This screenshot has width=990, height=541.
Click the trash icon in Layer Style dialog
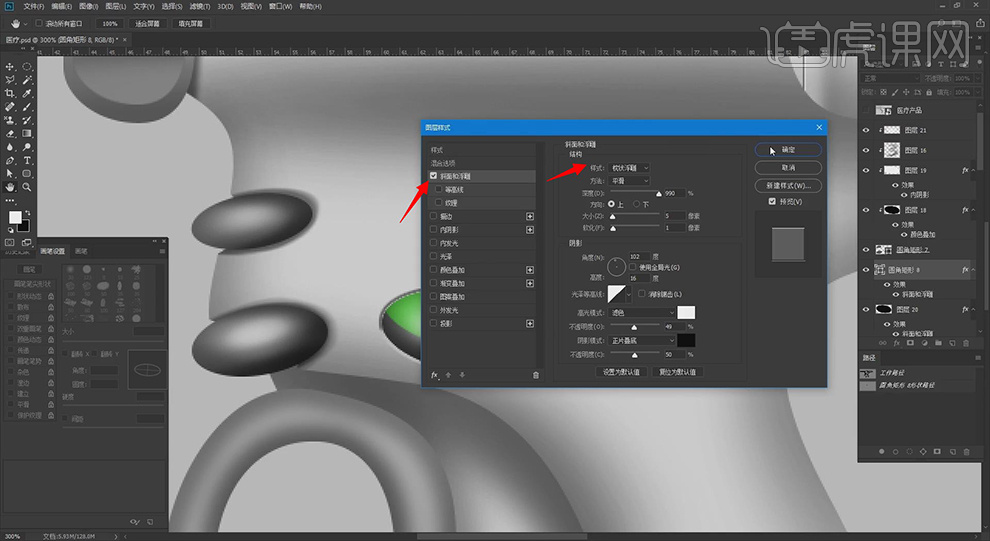(x=535, y=375)
